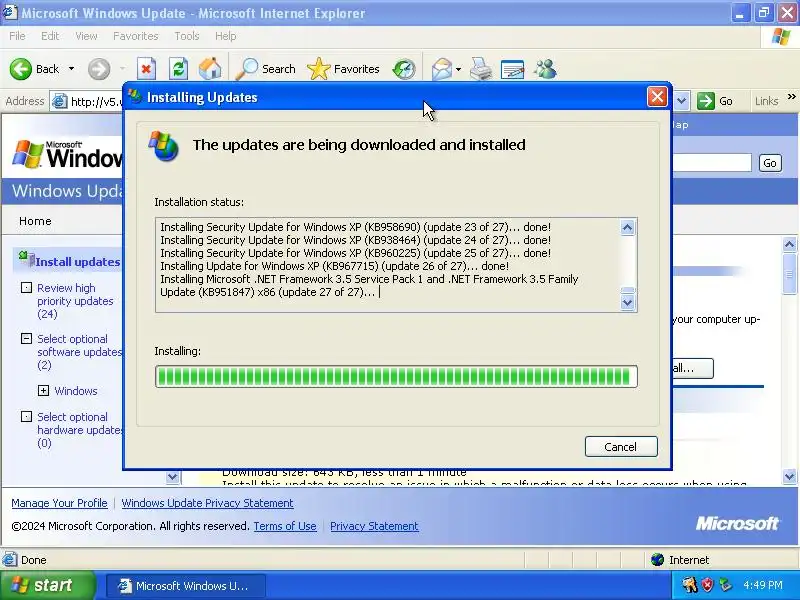This screenshot has height=600, width=800.
Task: Click the page scrollbar down arrow
Action: (x=789, y=477)
